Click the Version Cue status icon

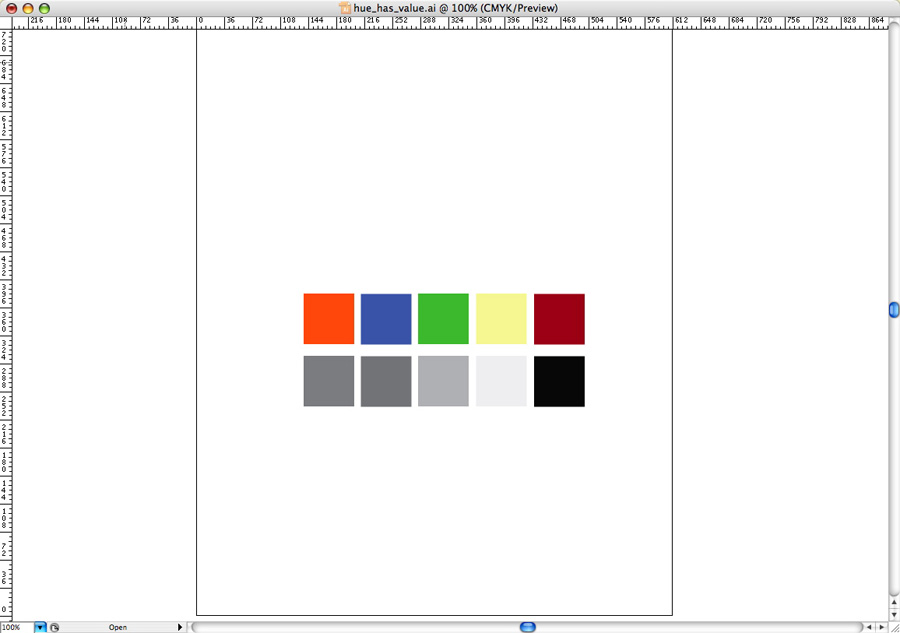[55, 627]
